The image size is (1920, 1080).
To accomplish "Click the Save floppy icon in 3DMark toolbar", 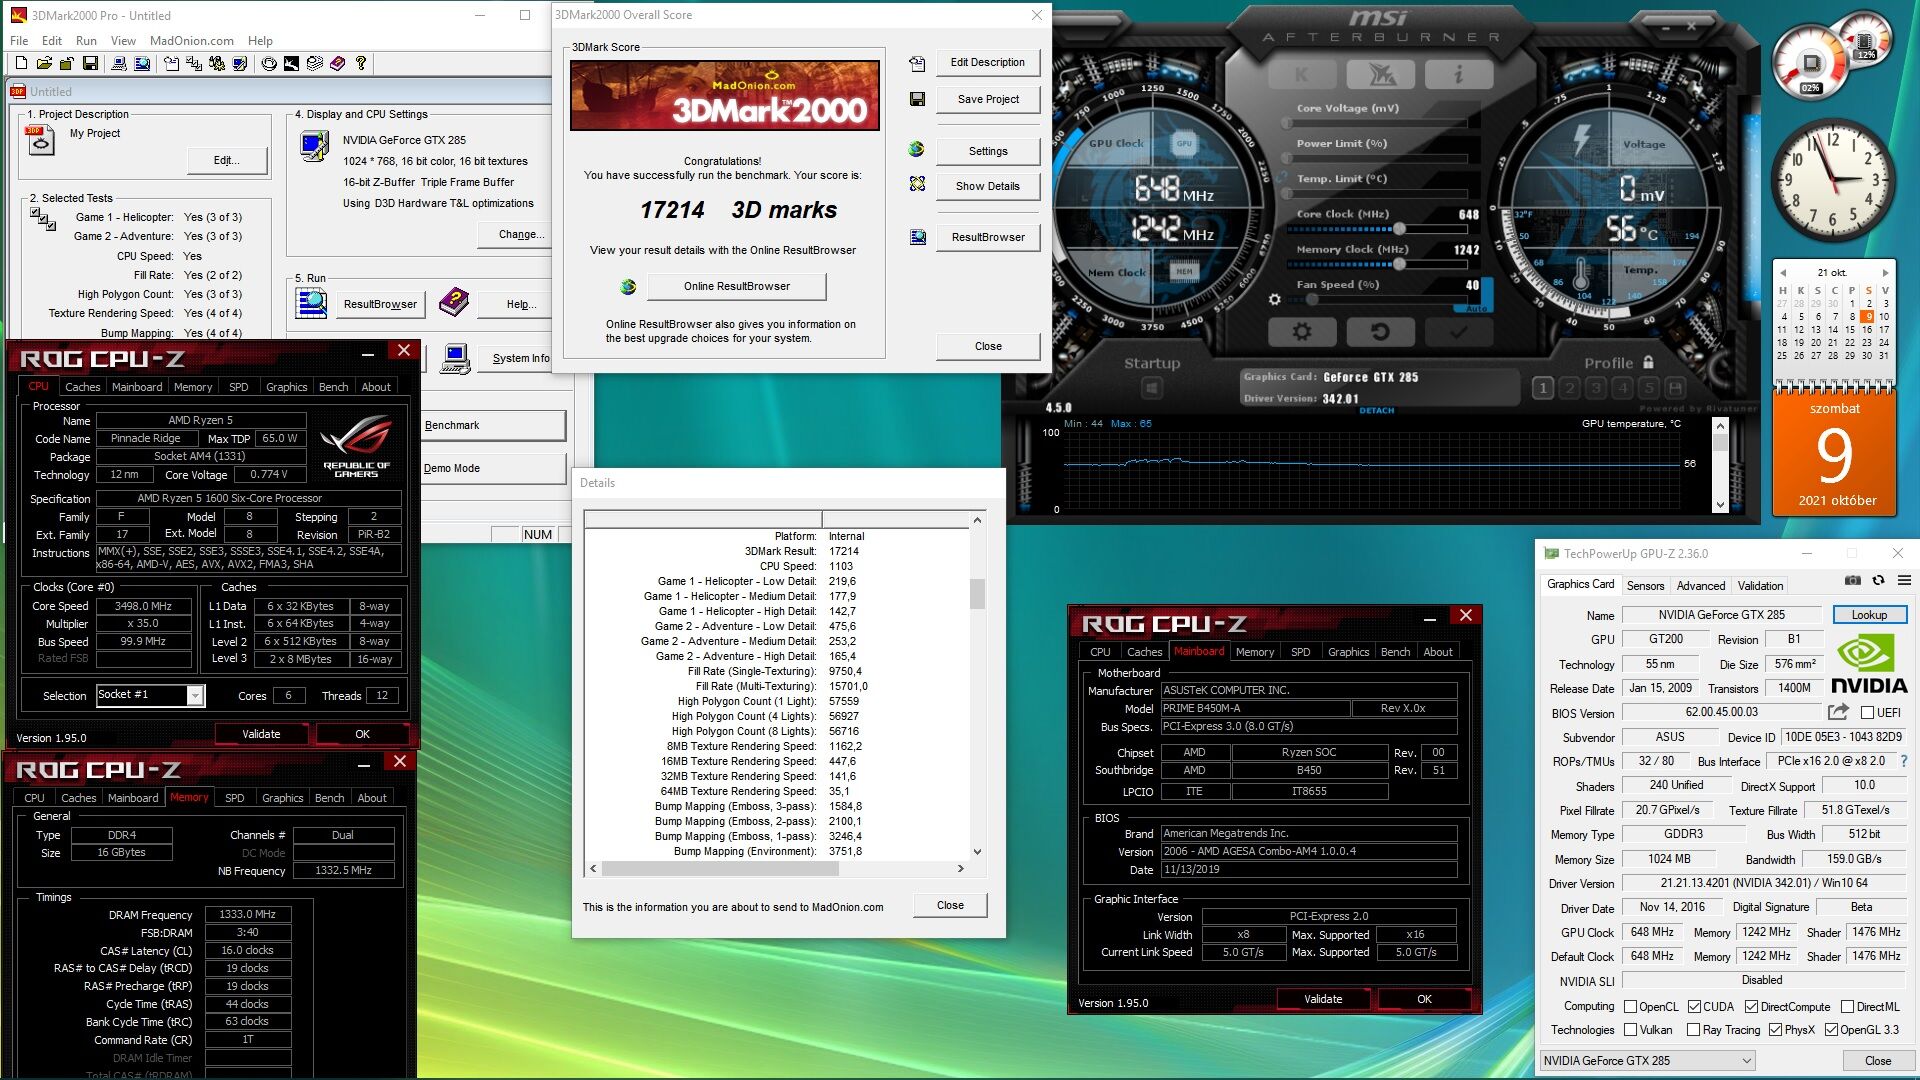I will (90, 64).
